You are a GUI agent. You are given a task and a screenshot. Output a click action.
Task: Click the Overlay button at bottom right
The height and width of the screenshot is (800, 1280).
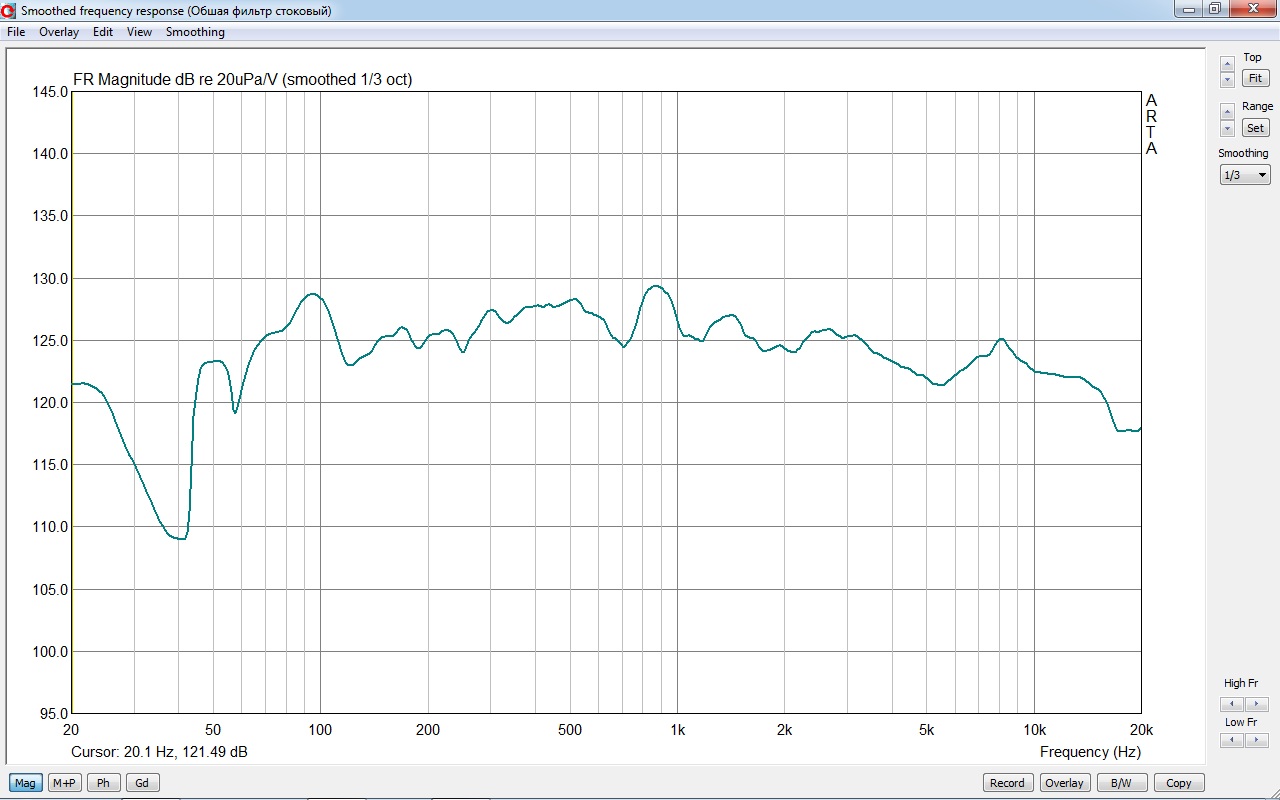(x=1064, y=783)
